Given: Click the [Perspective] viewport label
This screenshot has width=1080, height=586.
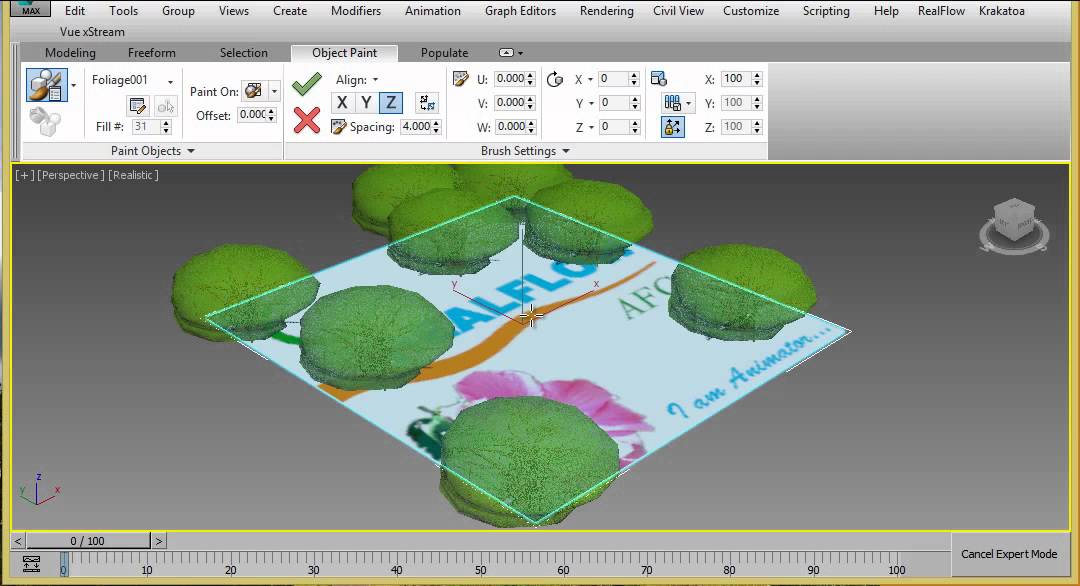Looking at the screenshot, I should pos(71,175).
